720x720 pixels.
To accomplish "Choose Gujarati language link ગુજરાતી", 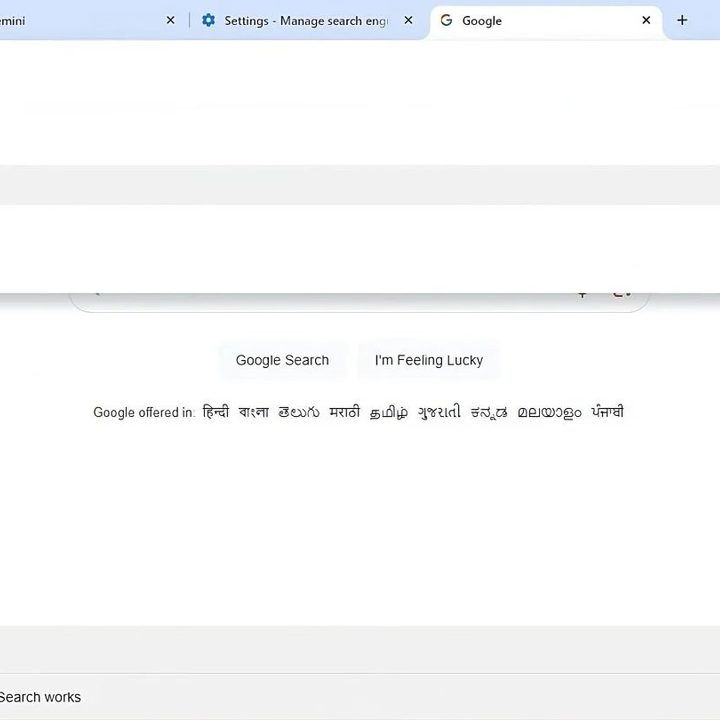I will [x=439, y=412].
